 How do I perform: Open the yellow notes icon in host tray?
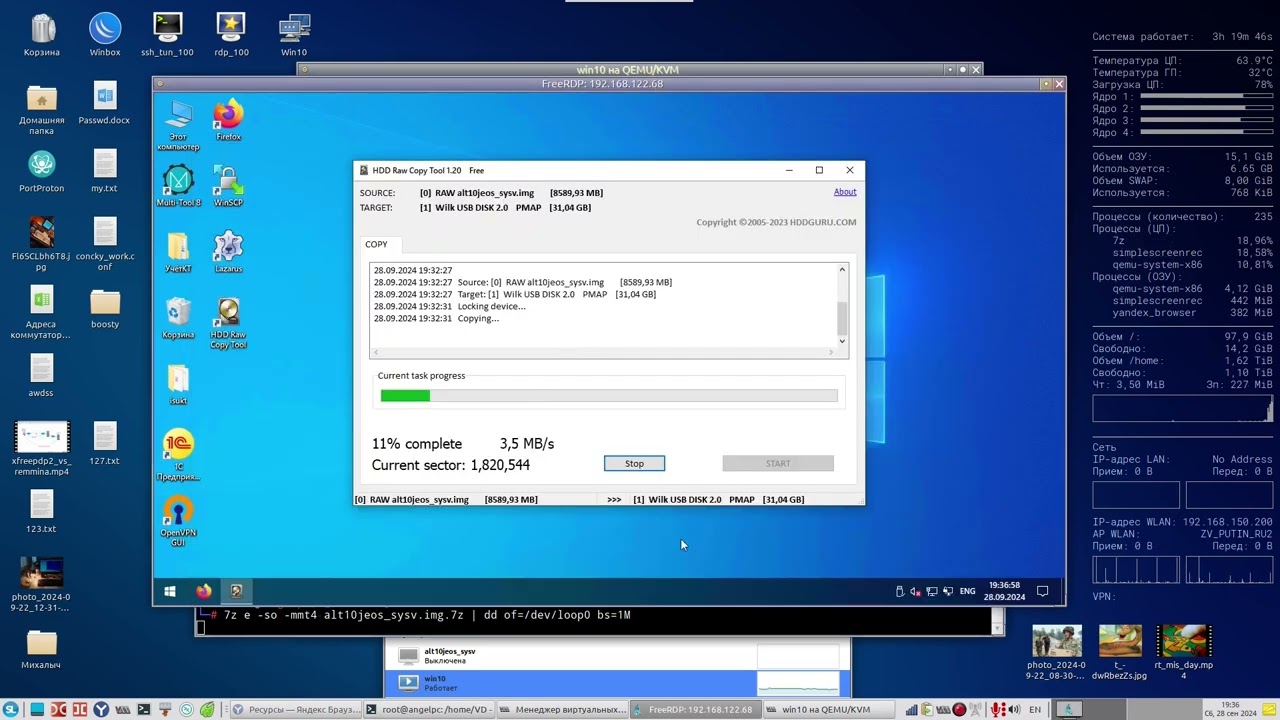tap(1268, 710)
